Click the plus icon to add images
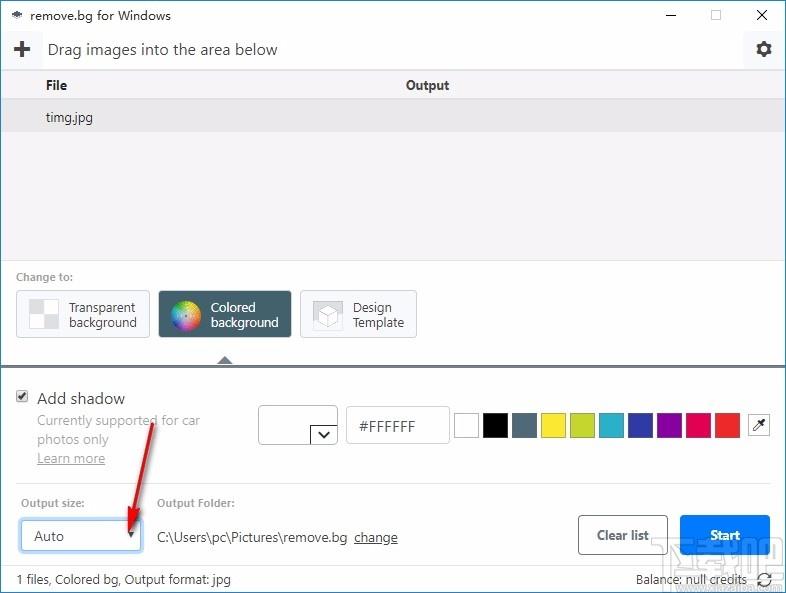This screenshot has width=786, height=593. 22,49
